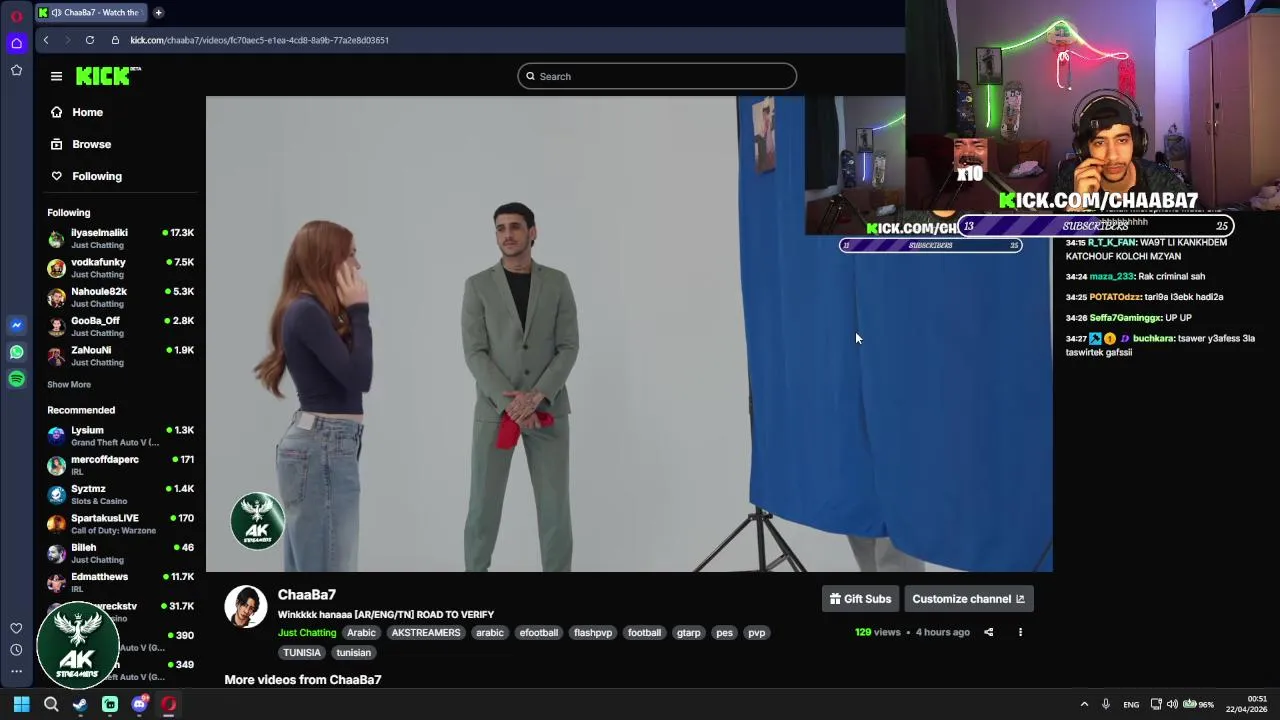Open Windows taskbar search
Image resolution: width=1280 pixels, height=720 pixels.
(51, 704)
